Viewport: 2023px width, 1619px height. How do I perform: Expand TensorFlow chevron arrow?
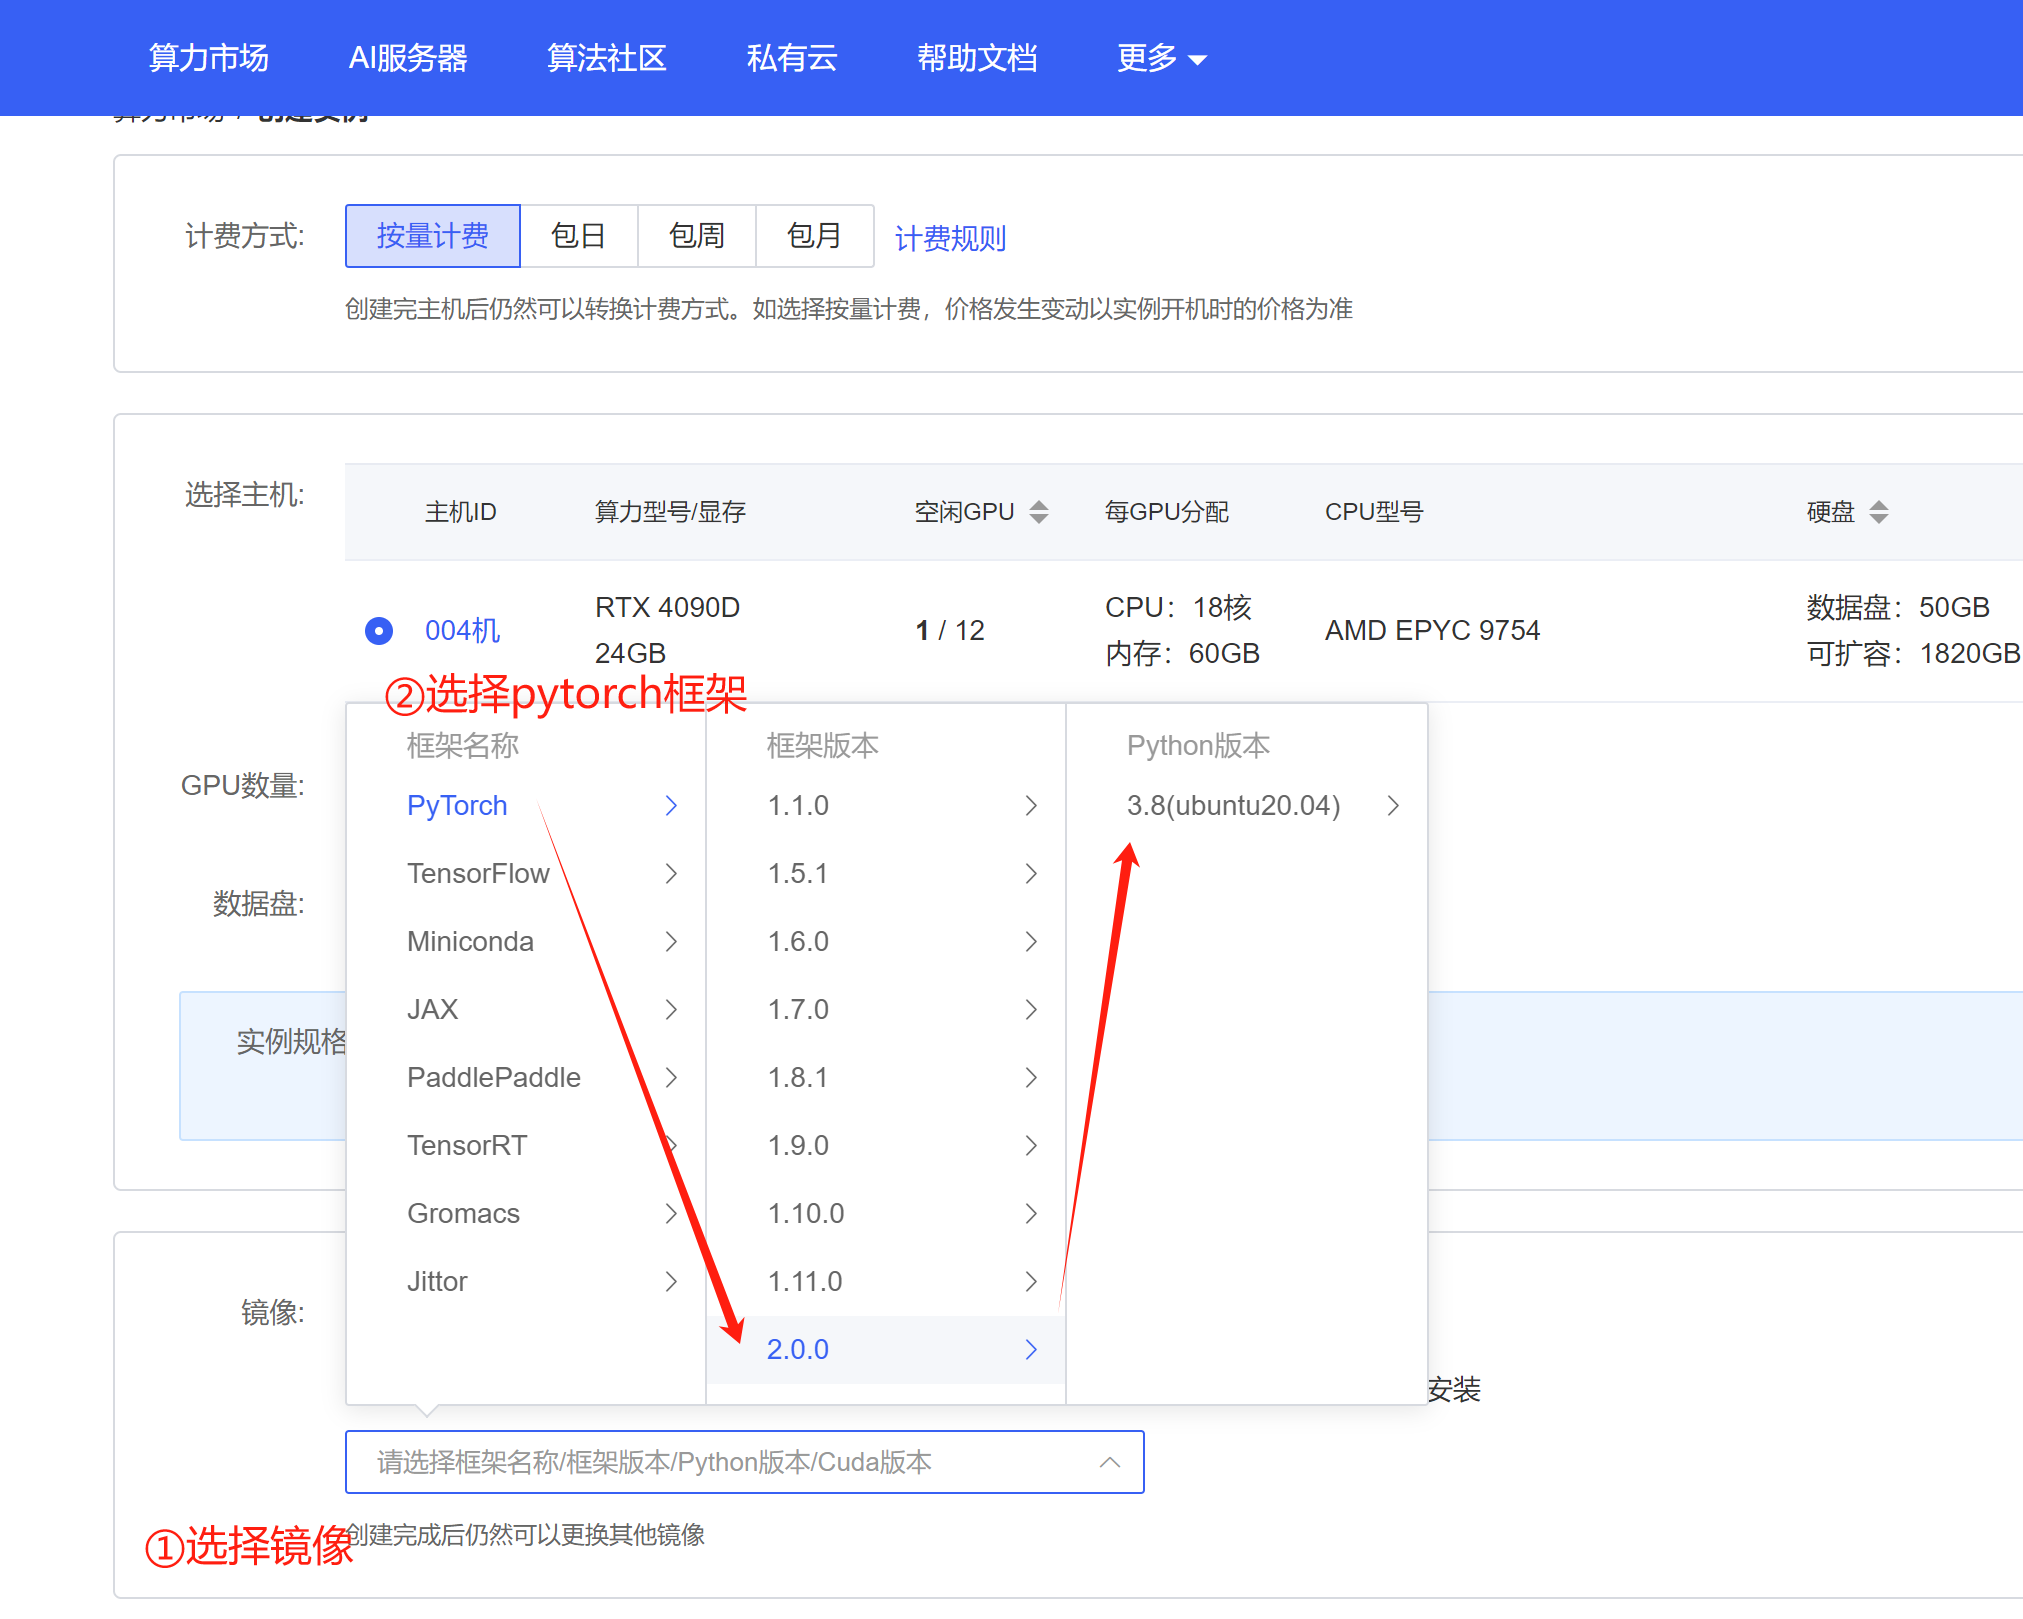[671, 874]
